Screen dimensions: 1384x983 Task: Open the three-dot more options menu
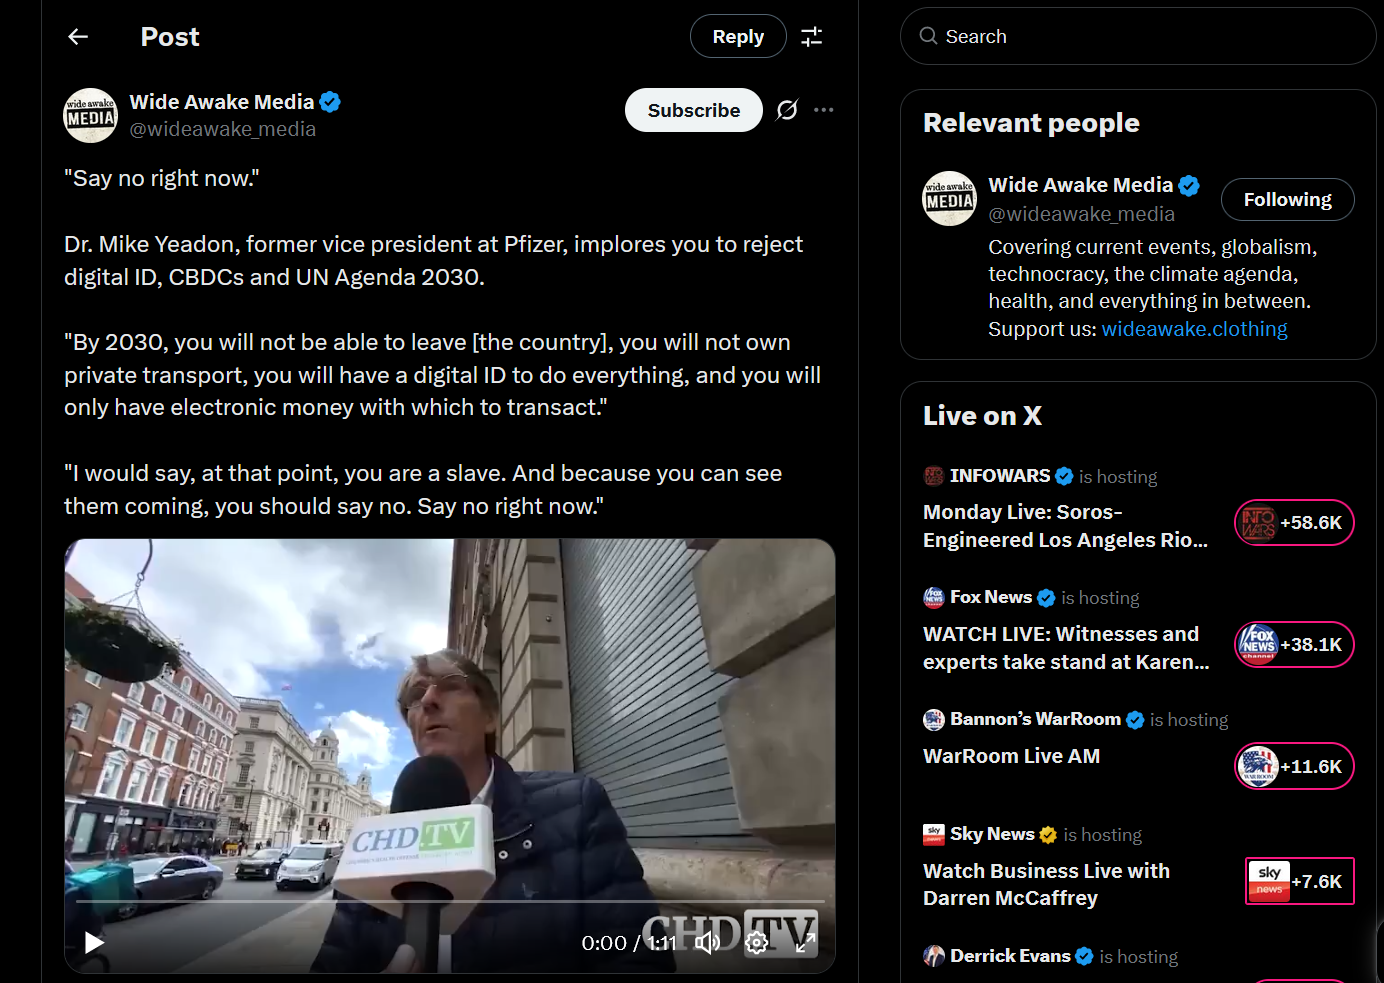pyautogui.click(x=824, y=110)
